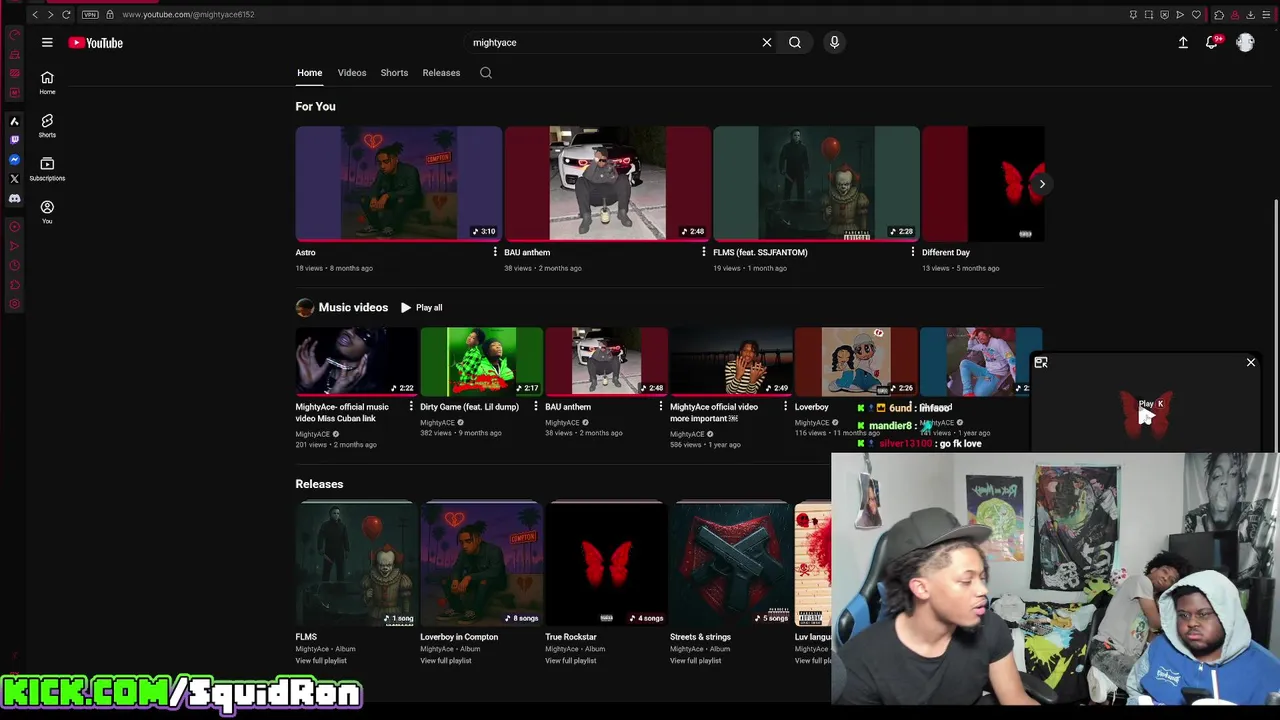Open the You section in the sidebar
Viewport: 1280px width, 720px height.
[47, 211]
